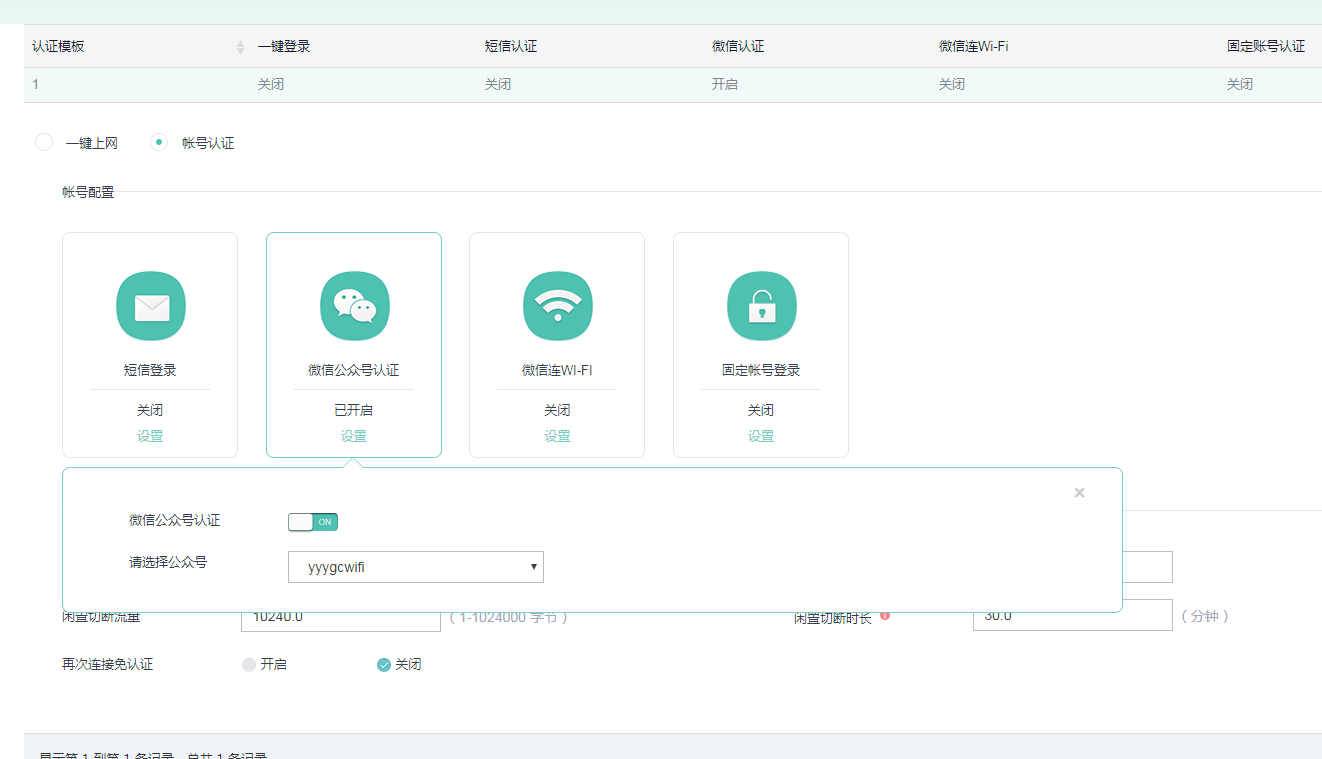Screen dimensions: 1322x759
Task: Close the WeChat authentication settings popup
Action: (x=1079, y=492)
